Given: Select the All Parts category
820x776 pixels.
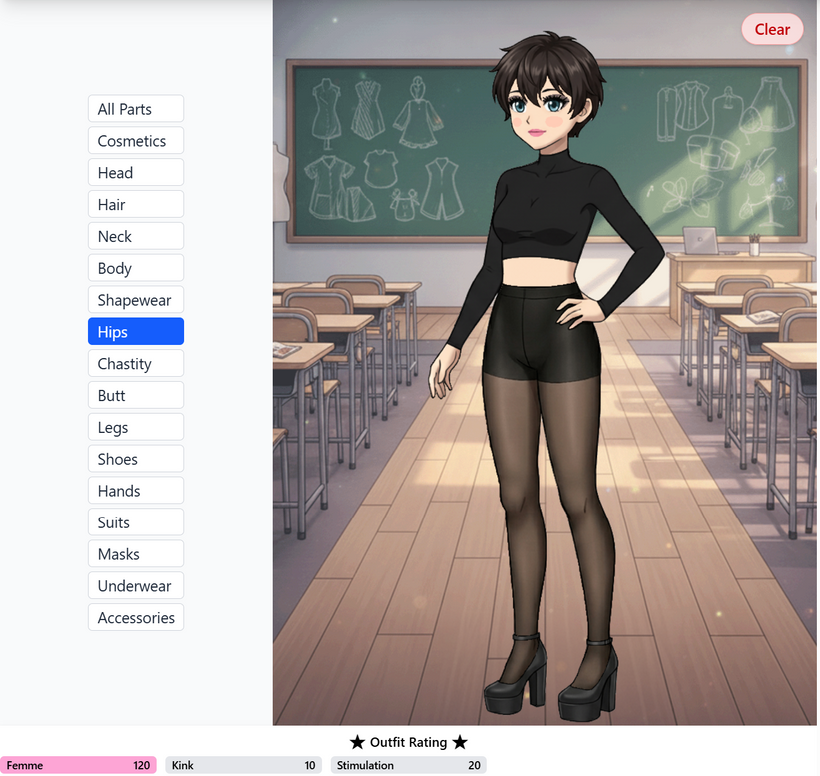Looking at the screenshot, I should coord(135,109).
